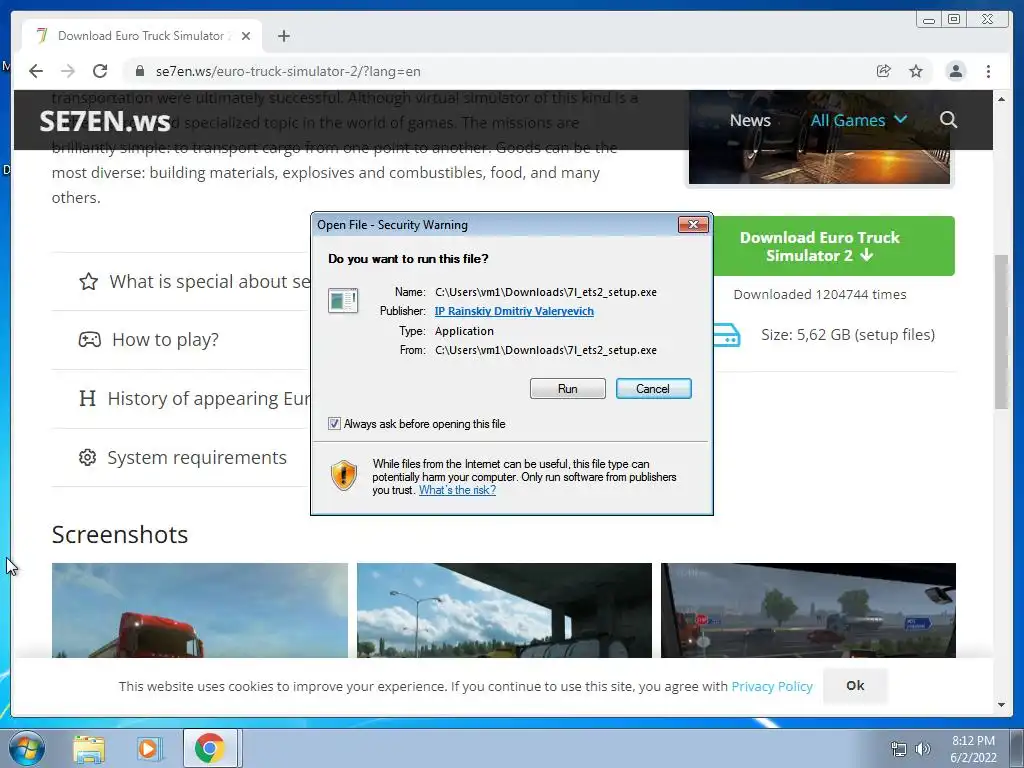The image size is (1024, 768).
Task: Uncheck Always ask before opening this file
Action: [x=334, y=424]
